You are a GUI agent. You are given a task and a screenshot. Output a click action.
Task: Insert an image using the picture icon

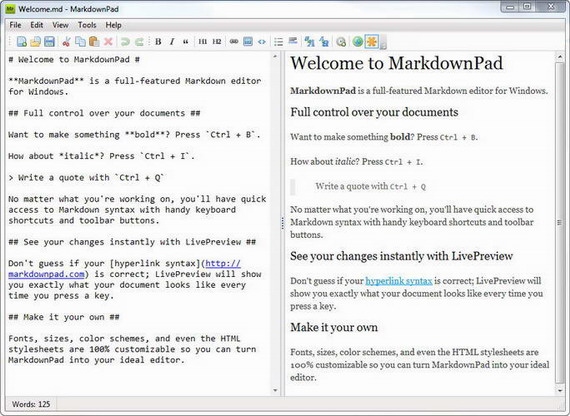click(x=248, y=42)
